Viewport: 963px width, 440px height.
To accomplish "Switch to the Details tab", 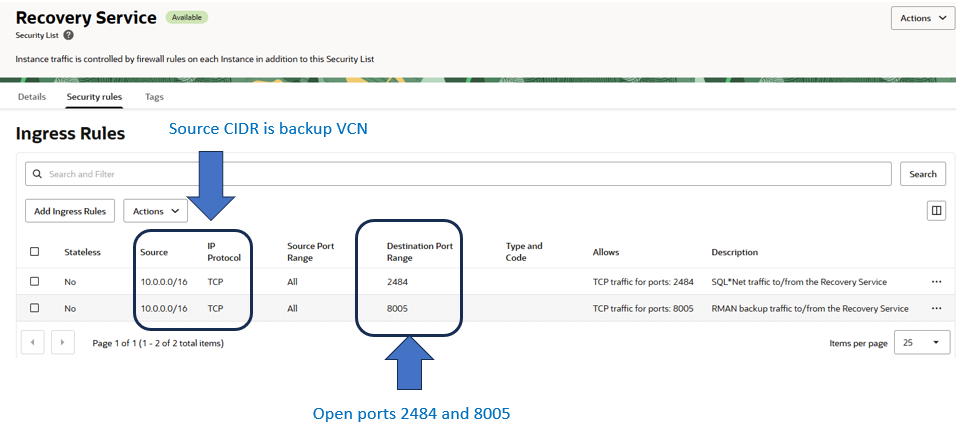I will click(x=32, y=97).
